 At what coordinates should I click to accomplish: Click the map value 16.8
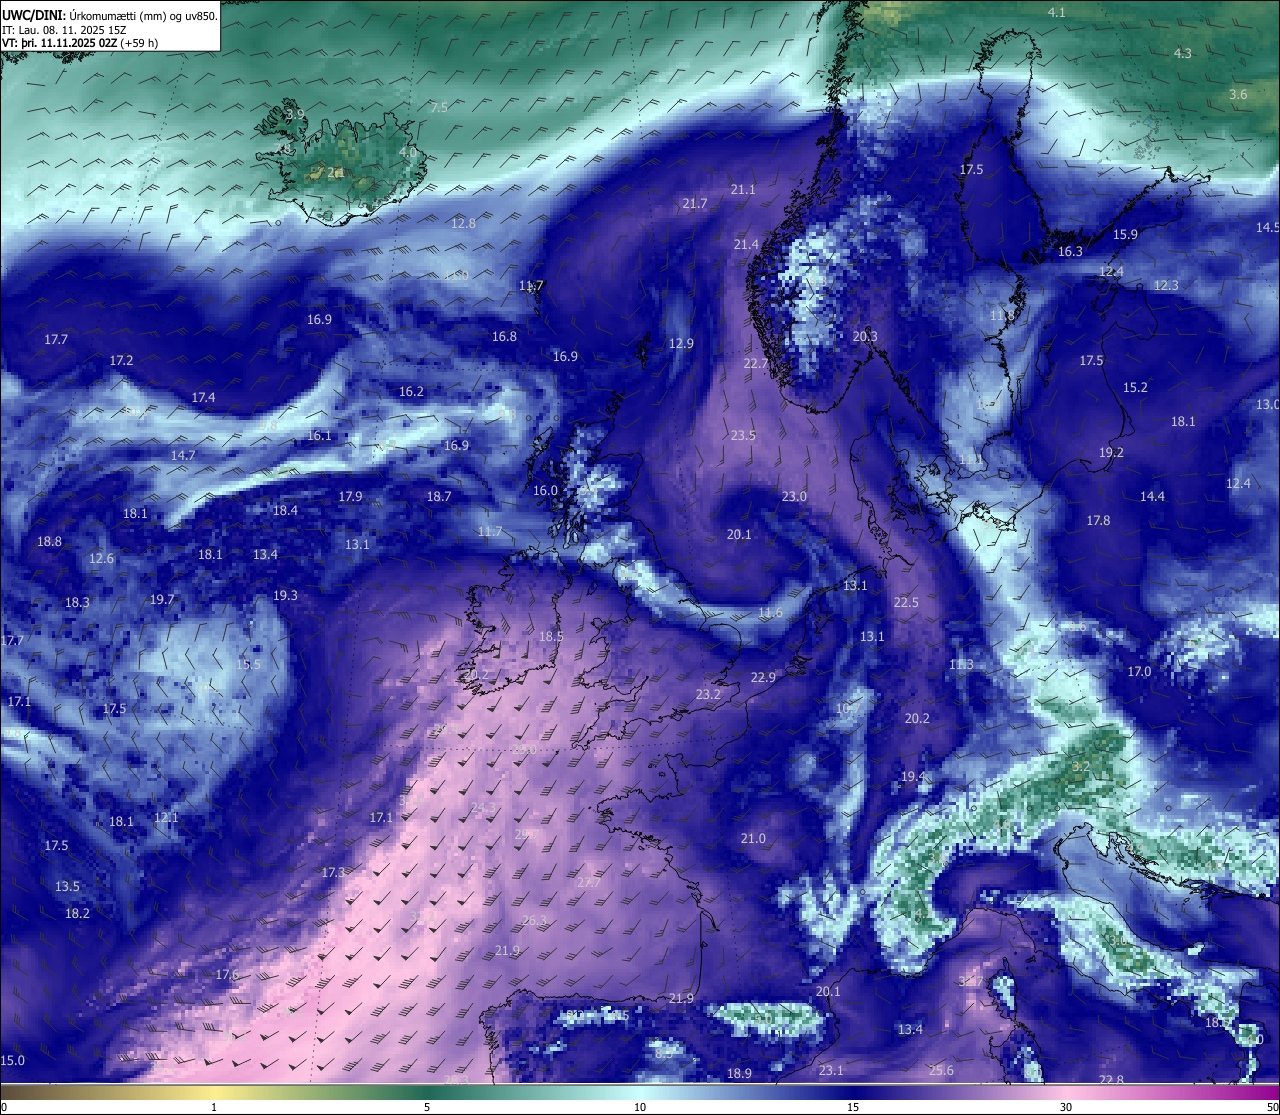pyautogui.click(x=504, y=336)
